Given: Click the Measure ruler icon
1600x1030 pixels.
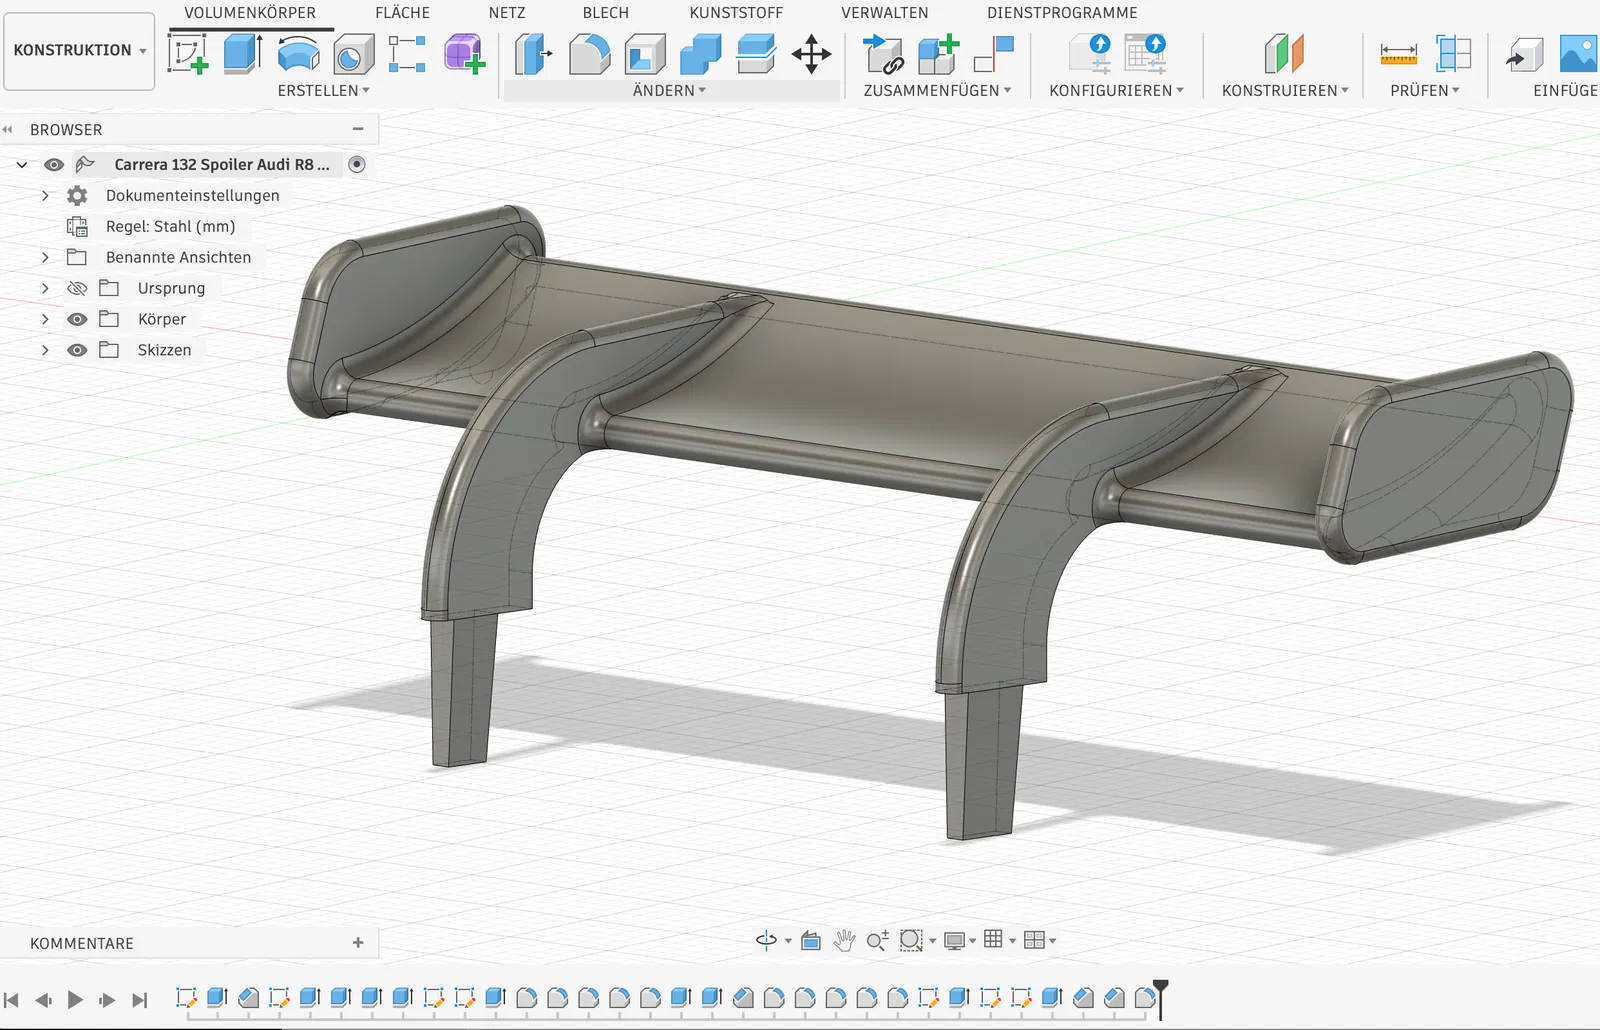Looking at the screenshot, I should (x=1398, y=54).
